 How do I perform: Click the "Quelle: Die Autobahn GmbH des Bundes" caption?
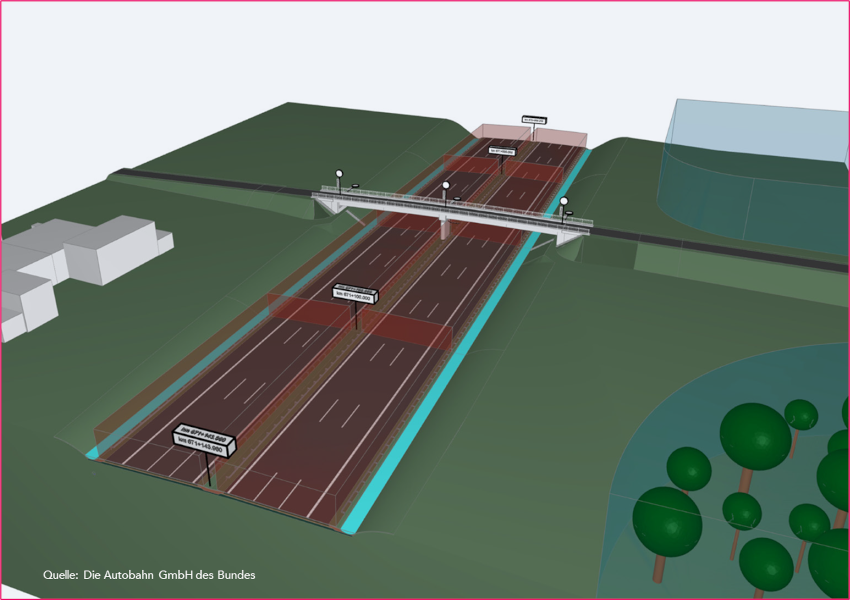click(148, 575)
